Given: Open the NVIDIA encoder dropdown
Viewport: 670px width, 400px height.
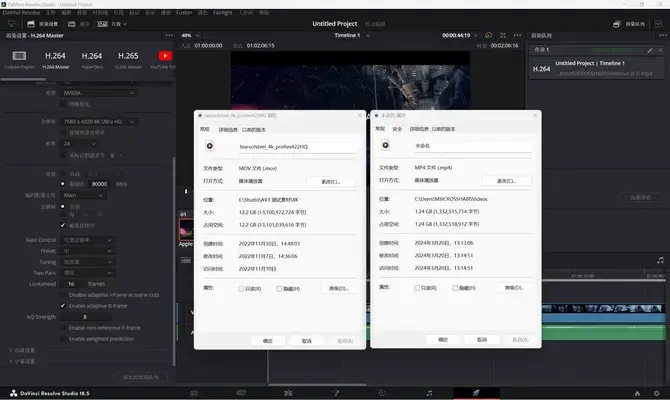Looking at the screenshot, I should [99, 93].
